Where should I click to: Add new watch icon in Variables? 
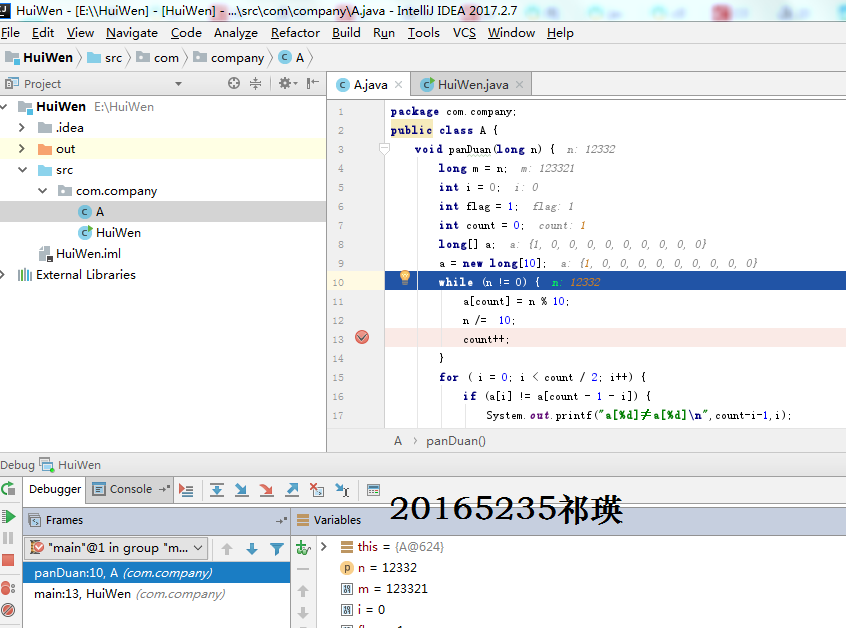(303, 548)
